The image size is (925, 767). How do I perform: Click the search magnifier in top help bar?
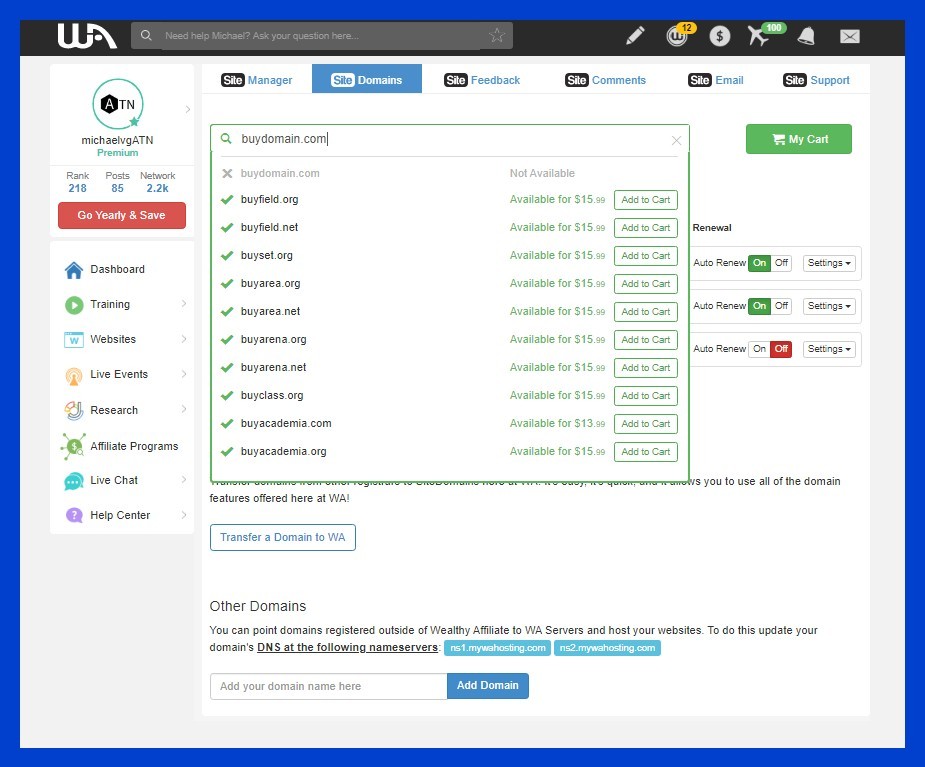click(x=146, y=35)
